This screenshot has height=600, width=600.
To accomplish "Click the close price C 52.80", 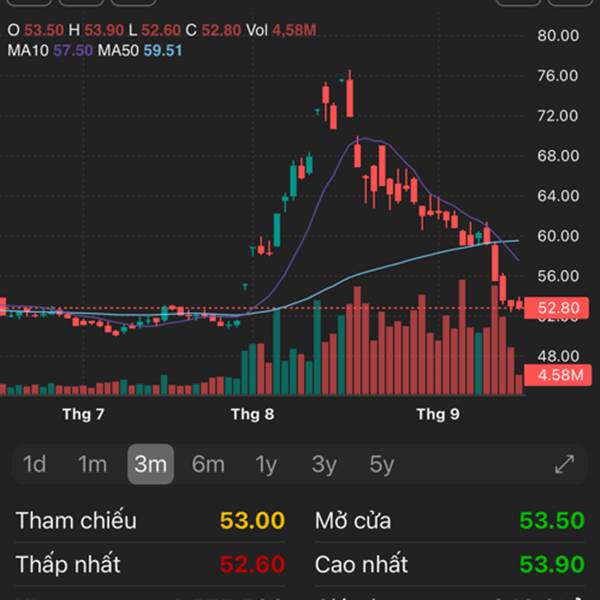I will [213, 30].
